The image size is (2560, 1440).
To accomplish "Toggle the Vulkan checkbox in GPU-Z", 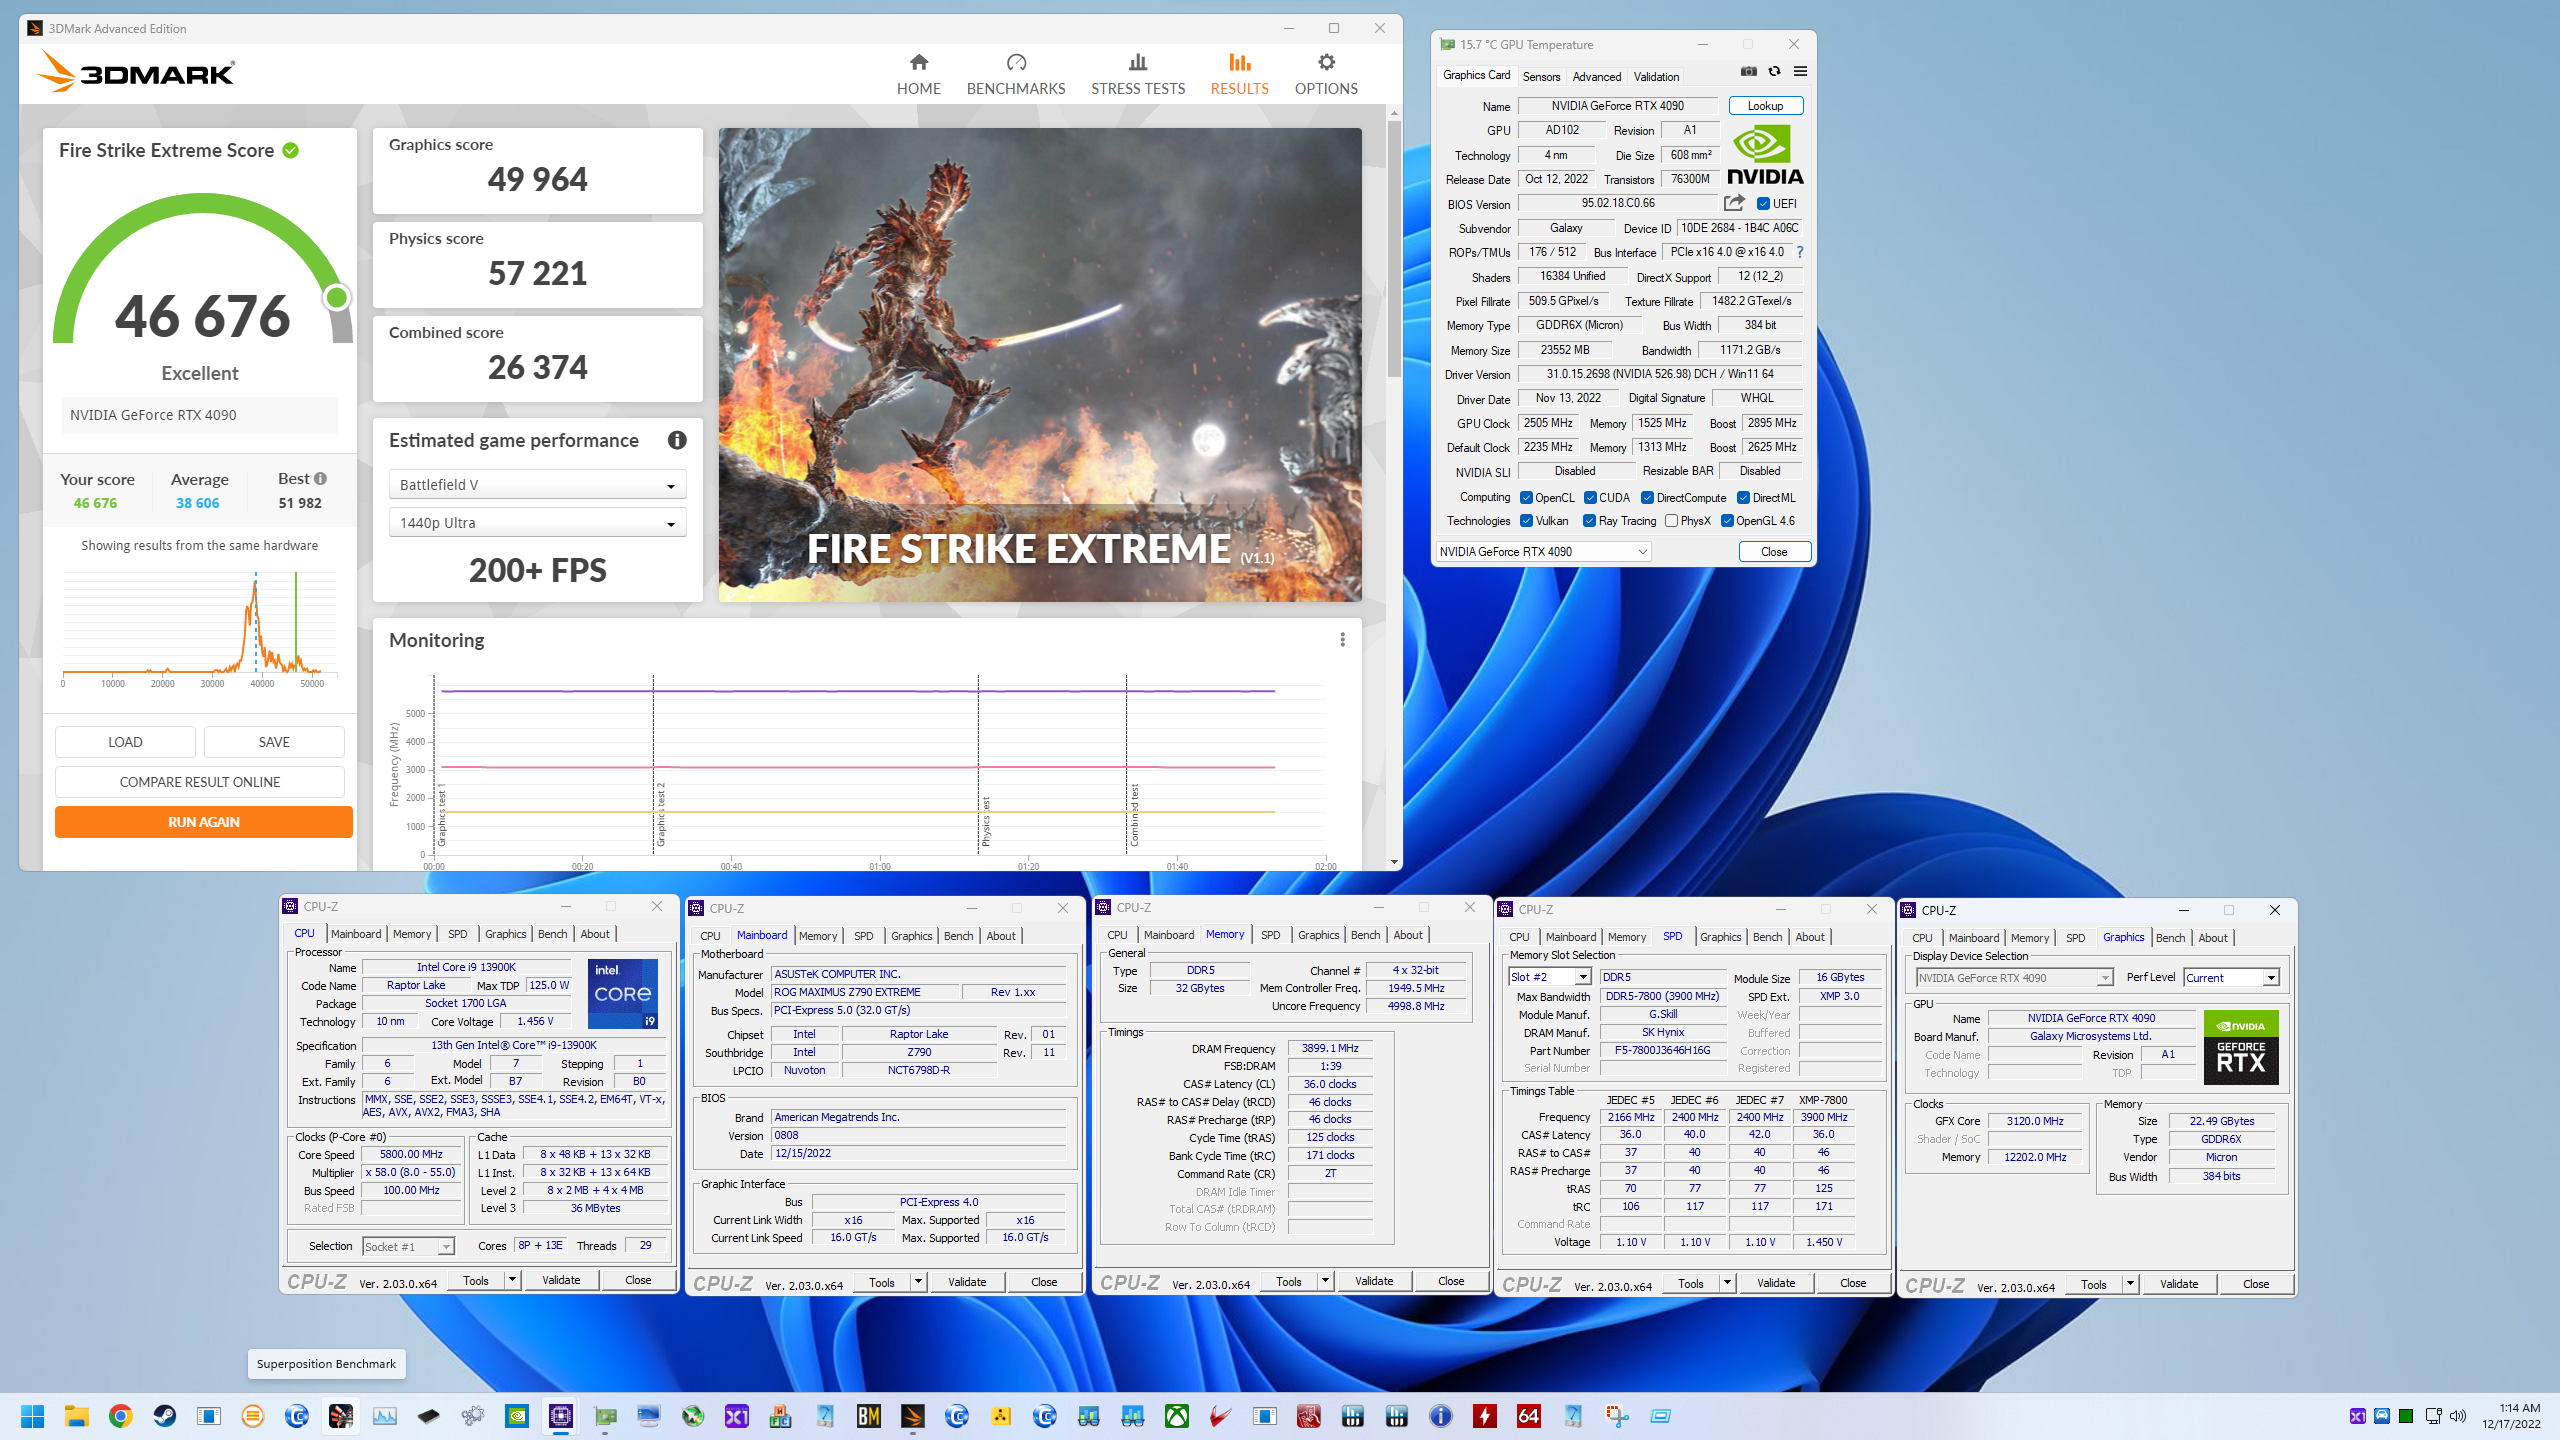I will (x=1527, y=521).
